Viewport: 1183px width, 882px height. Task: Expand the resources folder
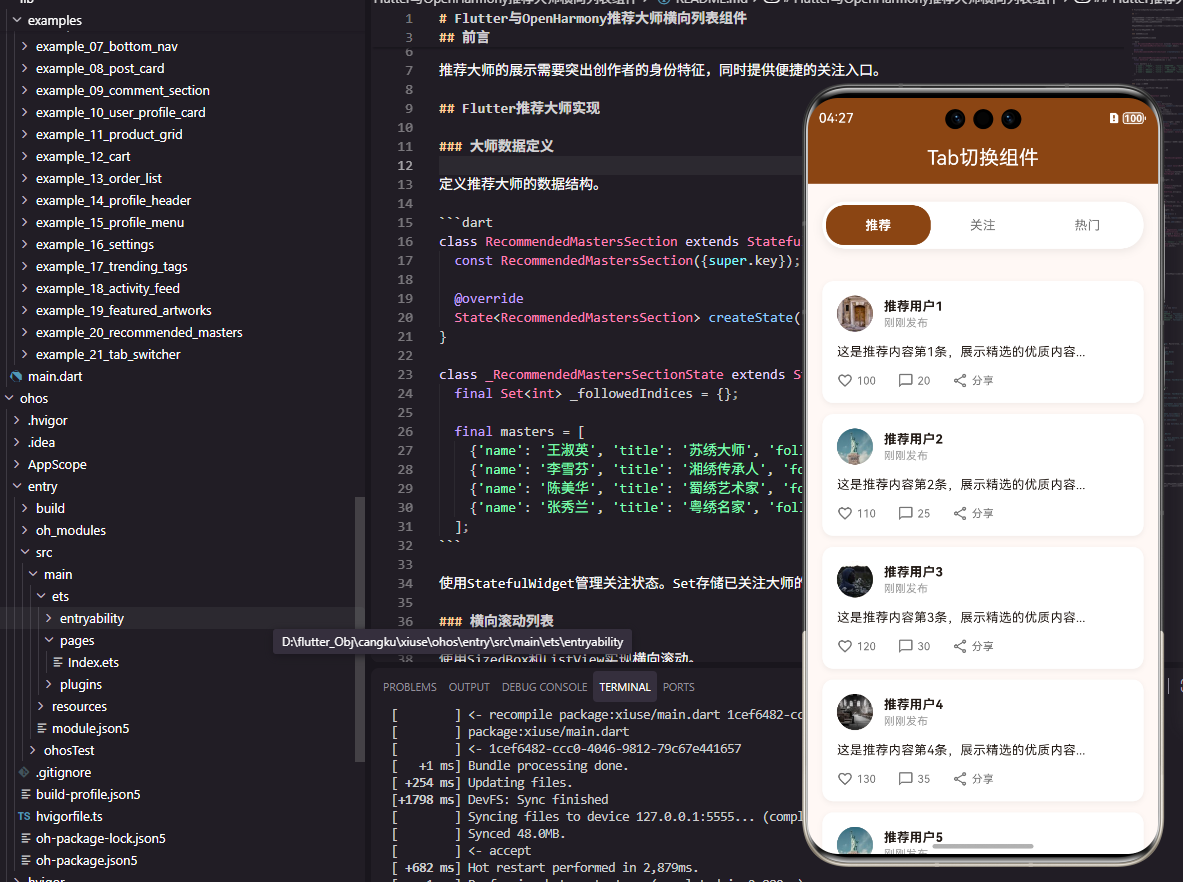tap(41, 706)
